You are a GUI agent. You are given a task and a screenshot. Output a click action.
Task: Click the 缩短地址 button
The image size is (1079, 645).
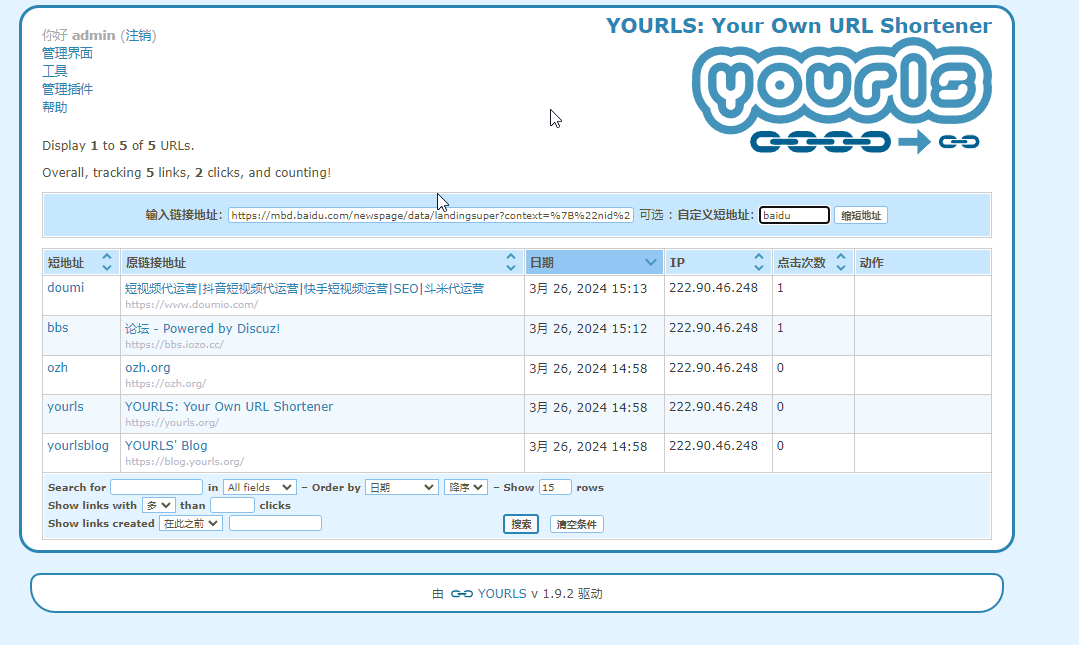(x=861, y=215)
